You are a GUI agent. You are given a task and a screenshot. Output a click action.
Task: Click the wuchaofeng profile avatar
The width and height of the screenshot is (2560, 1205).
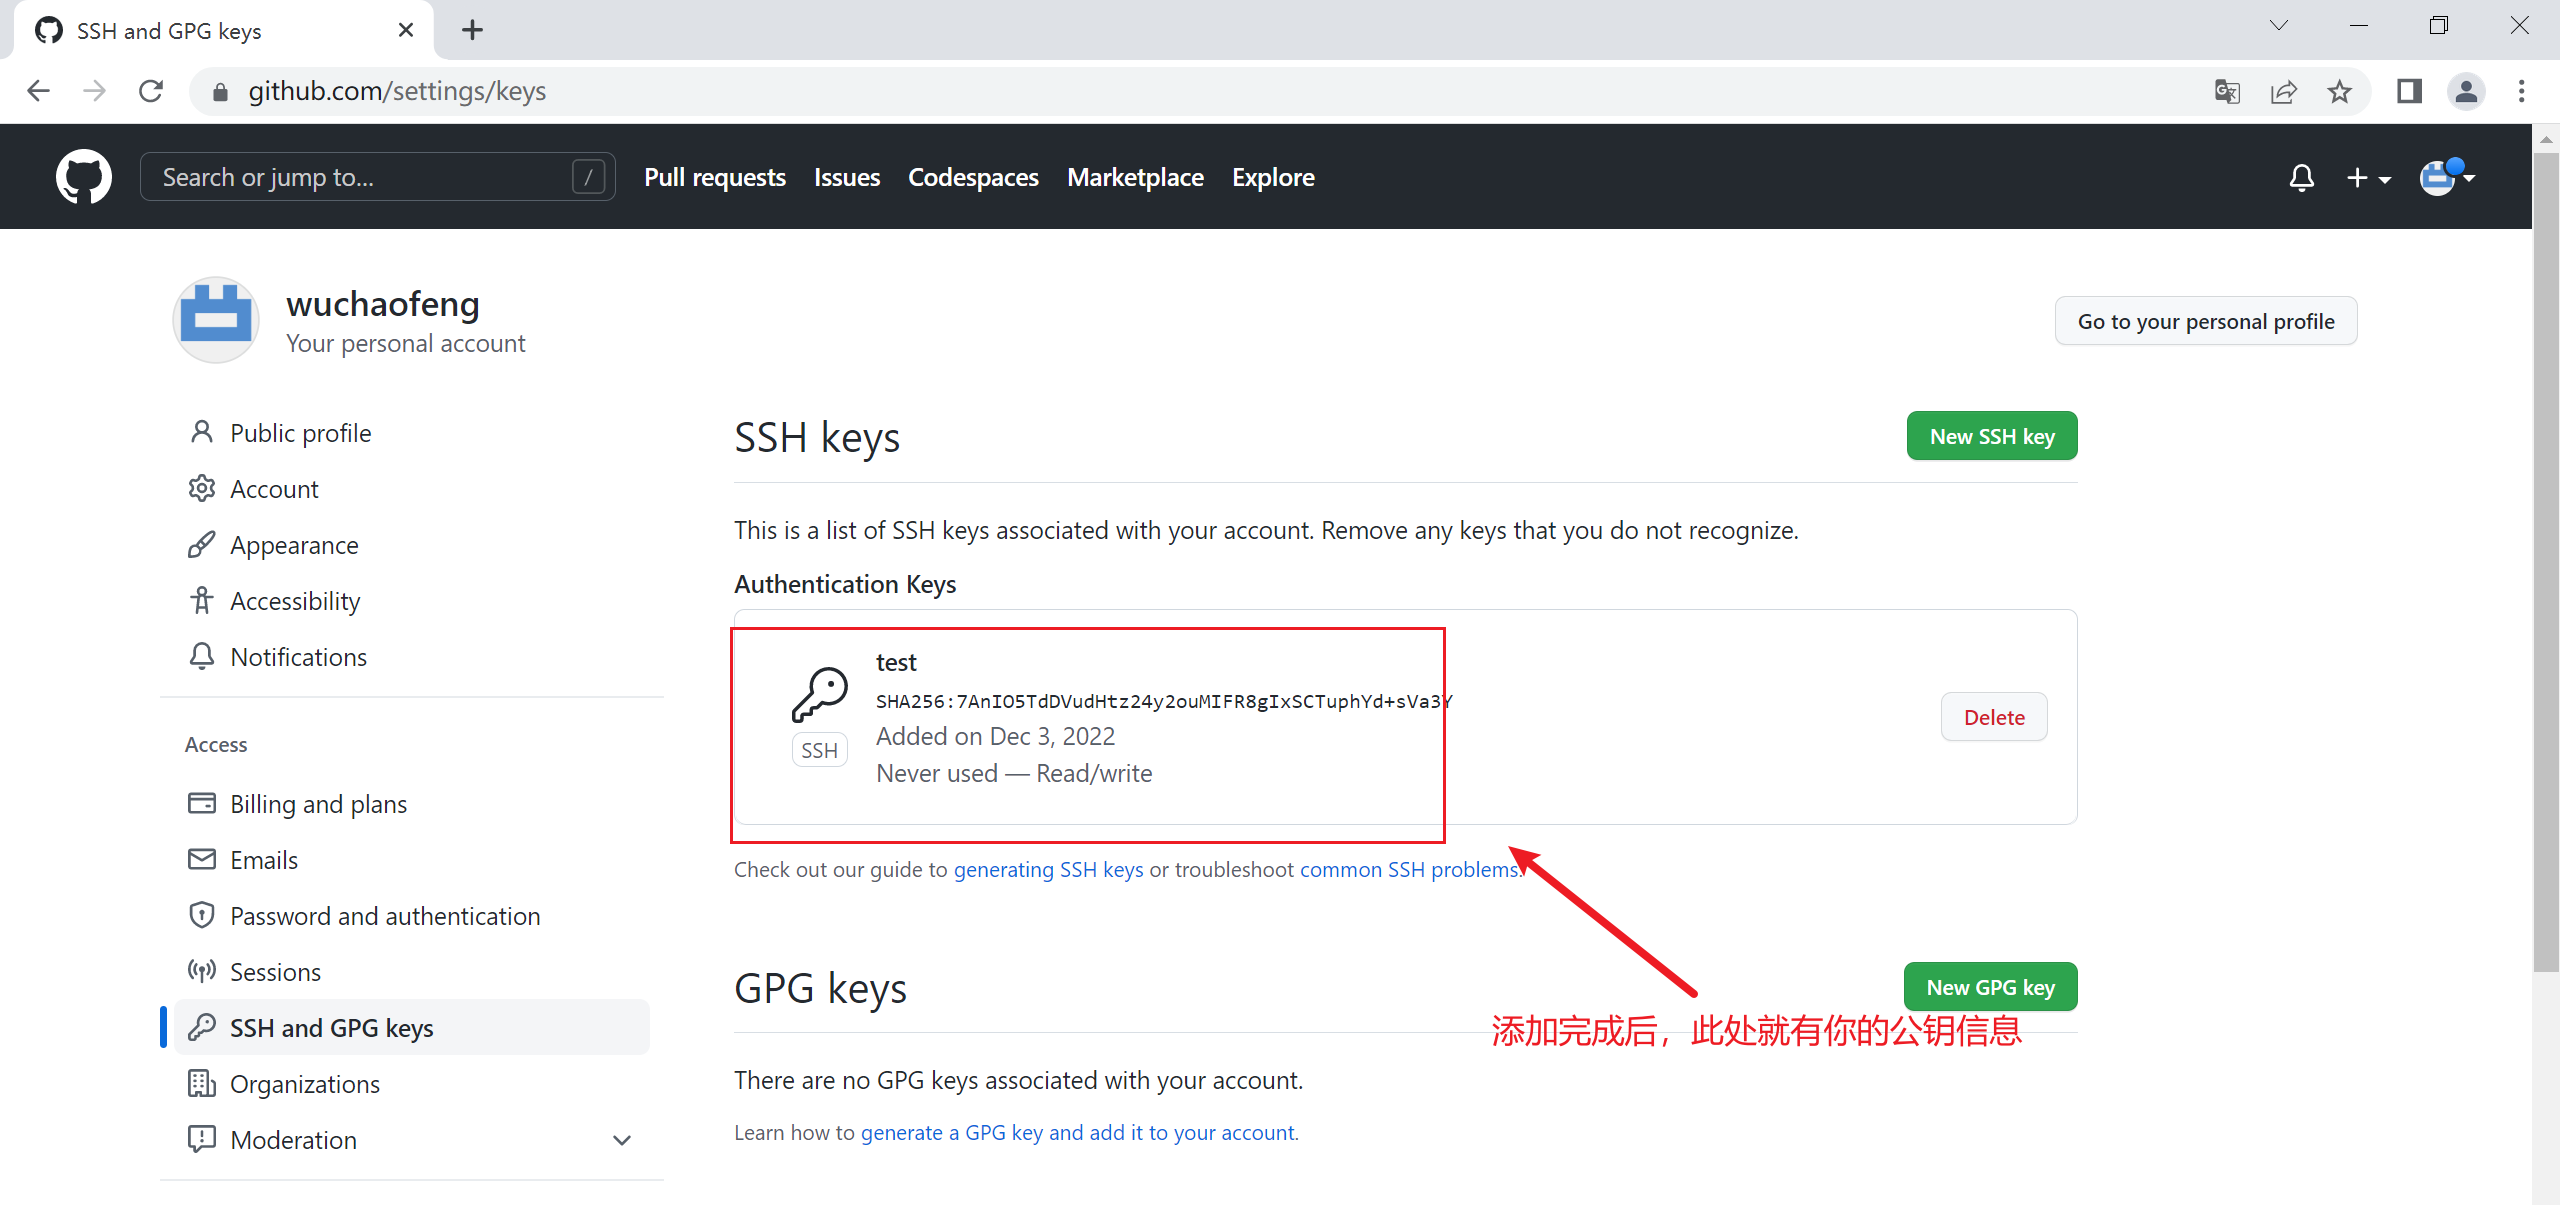(216, 320)
